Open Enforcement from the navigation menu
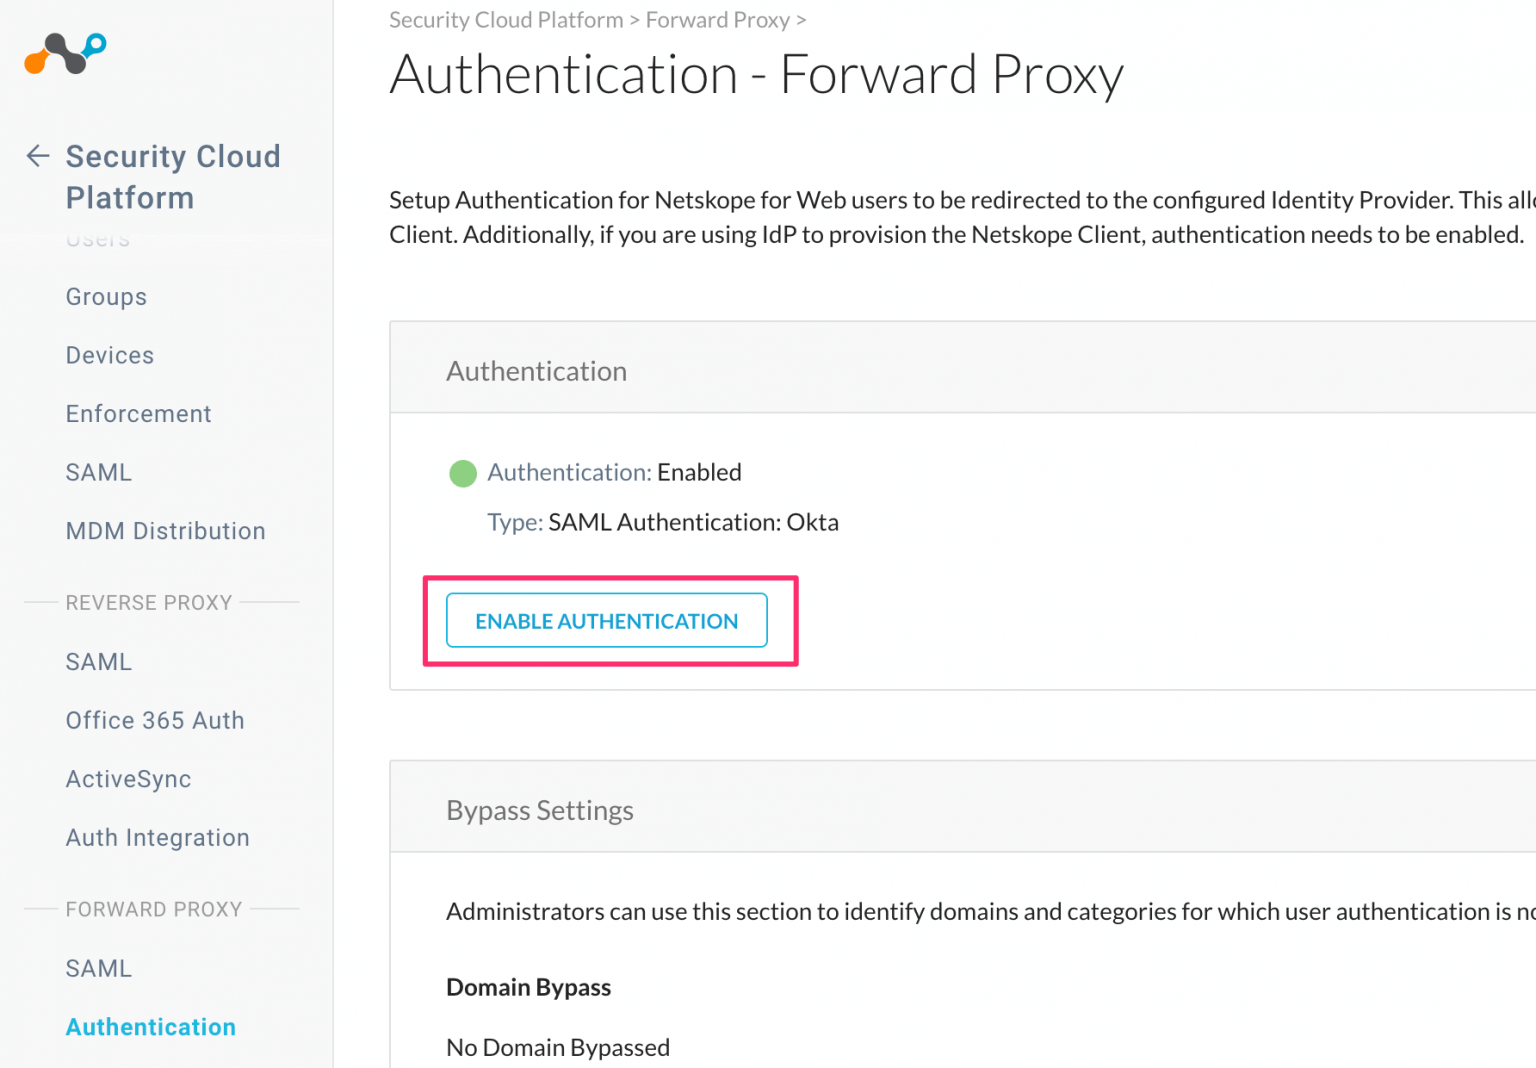The image size is (1536, 1068). [x=138, y=413]
